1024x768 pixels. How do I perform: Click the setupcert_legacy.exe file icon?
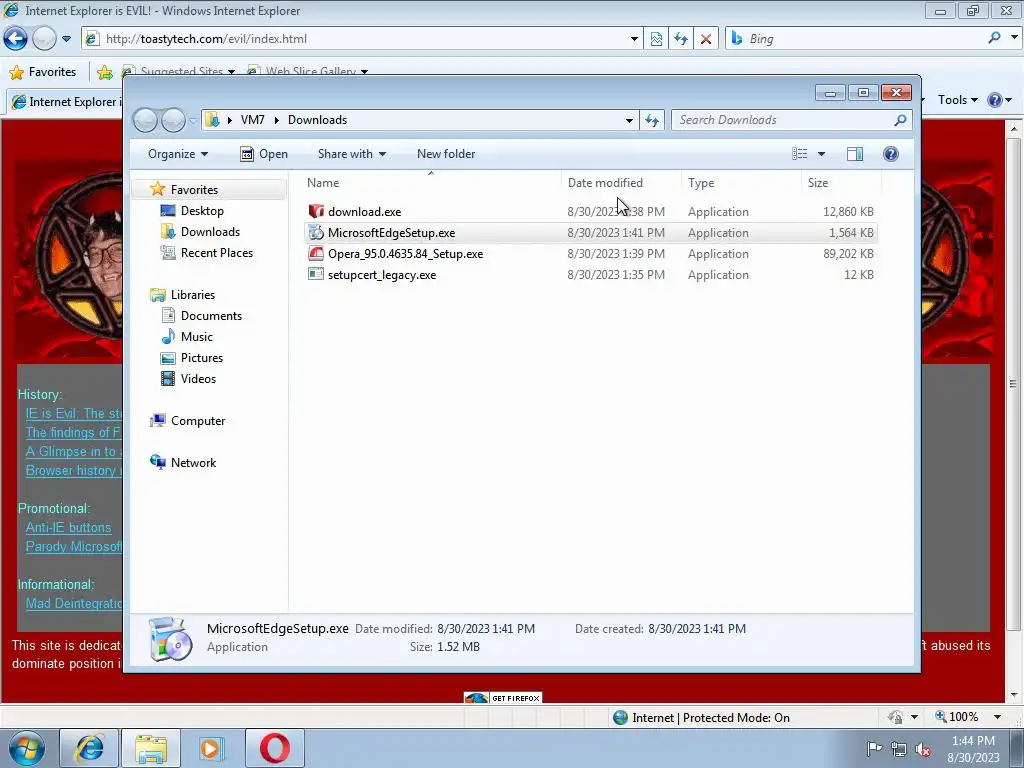316,274
